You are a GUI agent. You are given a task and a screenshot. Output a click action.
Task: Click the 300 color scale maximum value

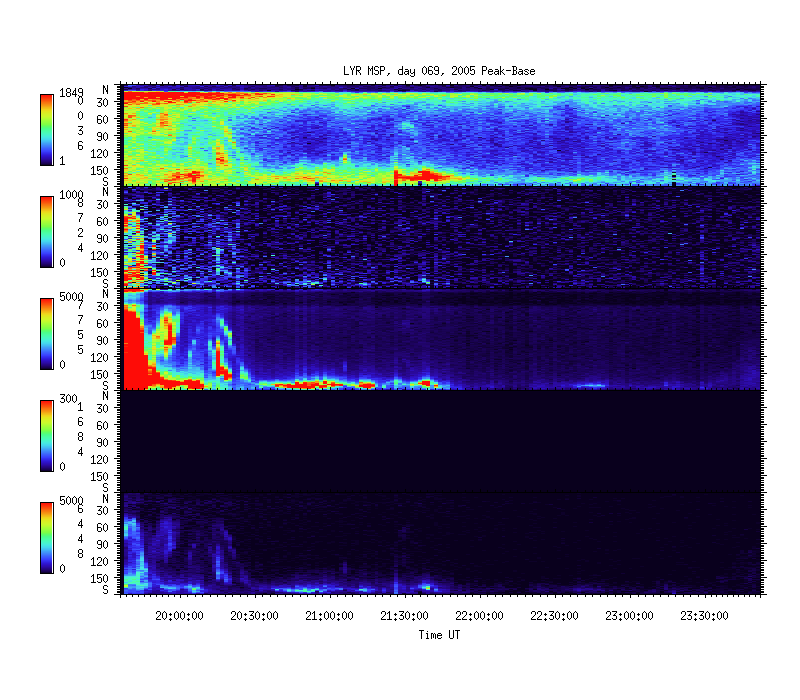(x=68, y=398)
